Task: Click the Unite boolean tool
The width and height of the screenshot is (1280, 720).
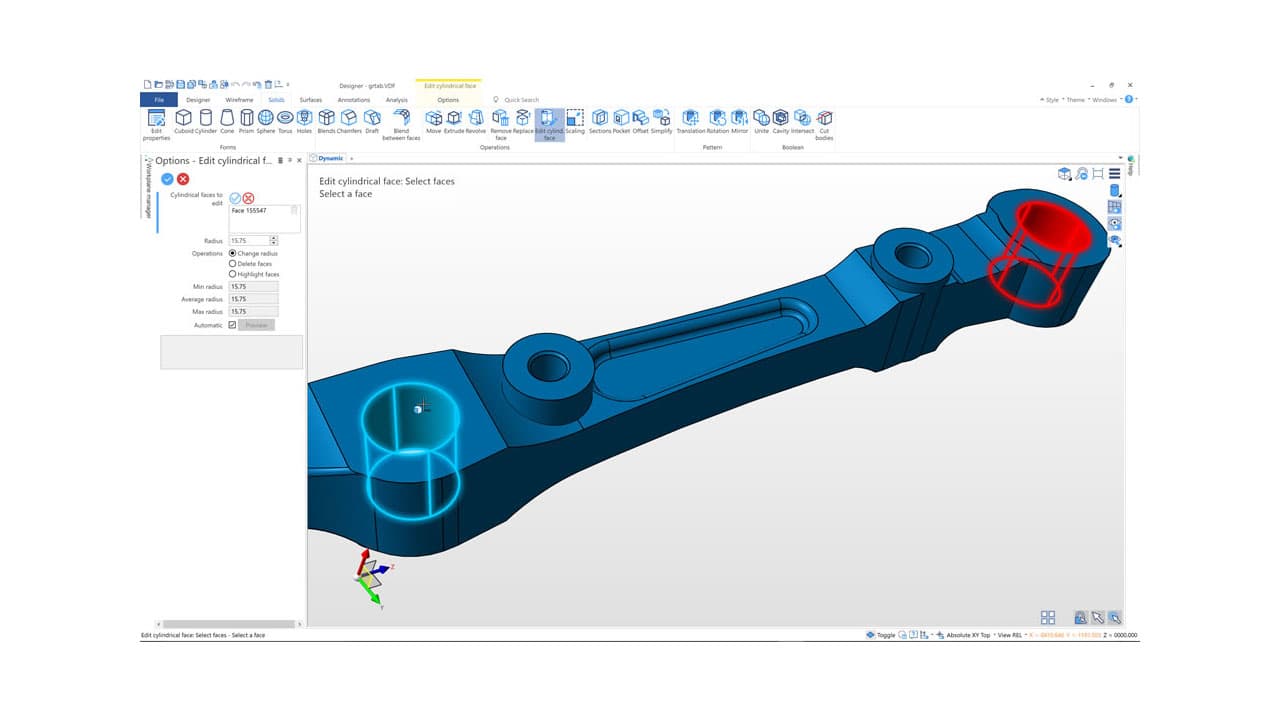Action: pos(762,117)
